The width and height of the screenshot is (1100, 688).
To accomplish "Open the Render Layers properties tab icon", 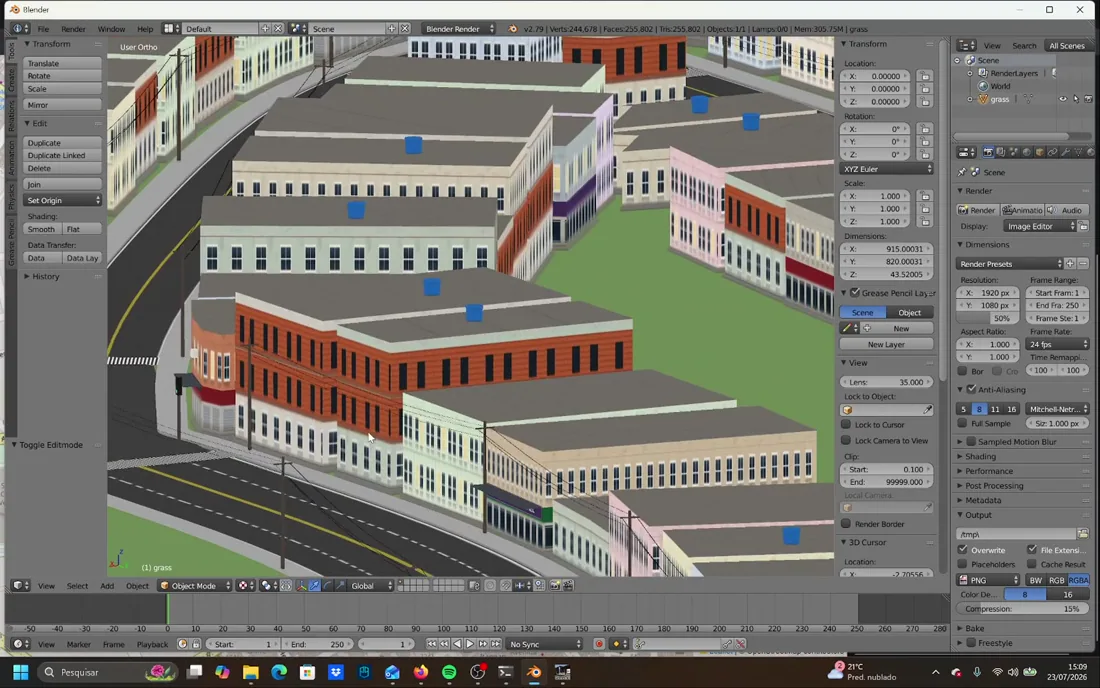I will [x=1000, y=152].
